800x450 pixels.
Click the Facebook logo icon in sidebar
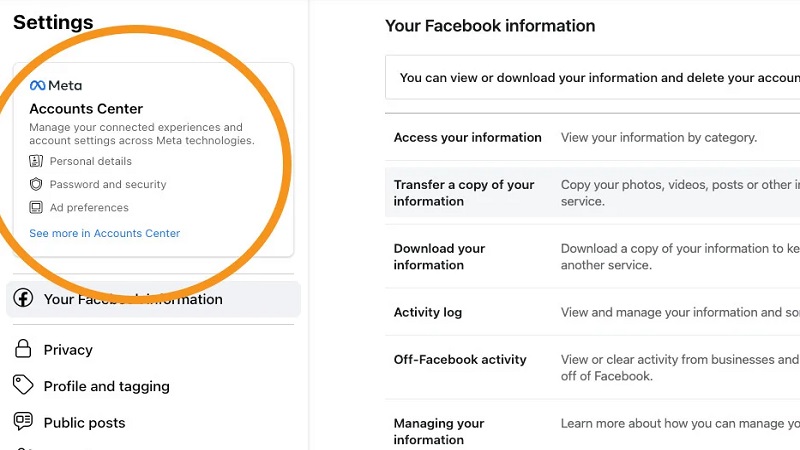(23, 299)
